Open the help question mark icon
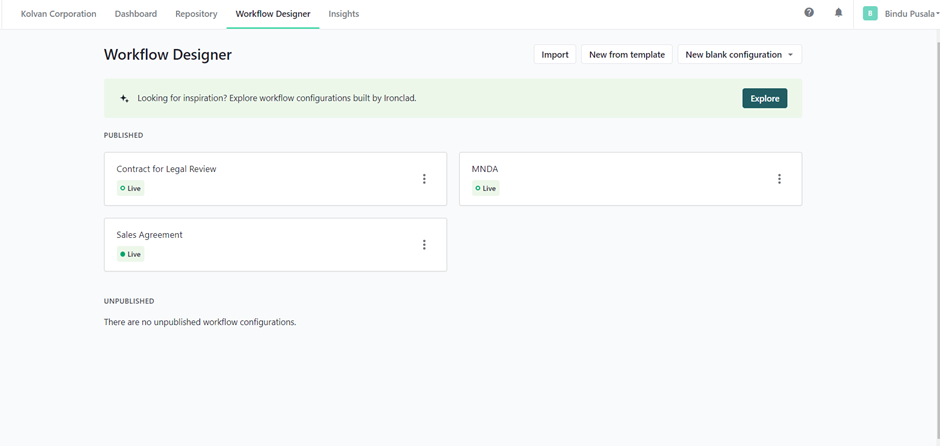Screen dimensions: 940x446 pyautogui.click(x=809, y=13)
